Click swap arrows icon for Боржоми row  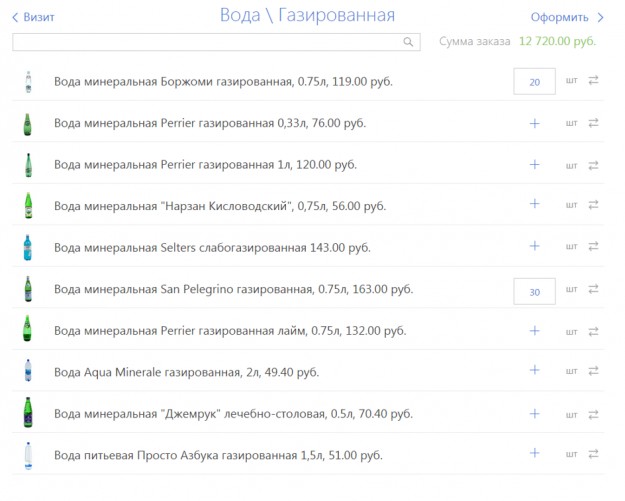click(593, 81)
